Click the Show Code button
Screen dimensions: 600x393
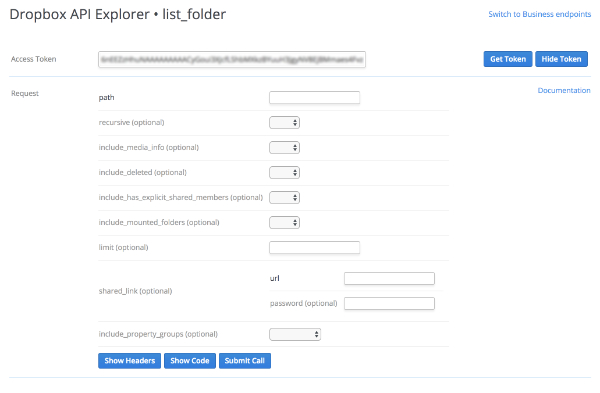click(x=190, y=360)
